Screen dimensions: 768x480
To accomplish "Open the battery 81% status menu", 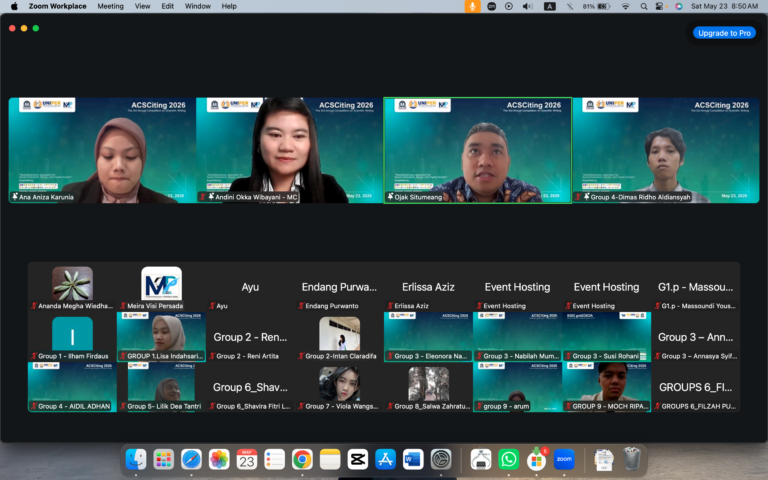I will click(x=596, y=6).
